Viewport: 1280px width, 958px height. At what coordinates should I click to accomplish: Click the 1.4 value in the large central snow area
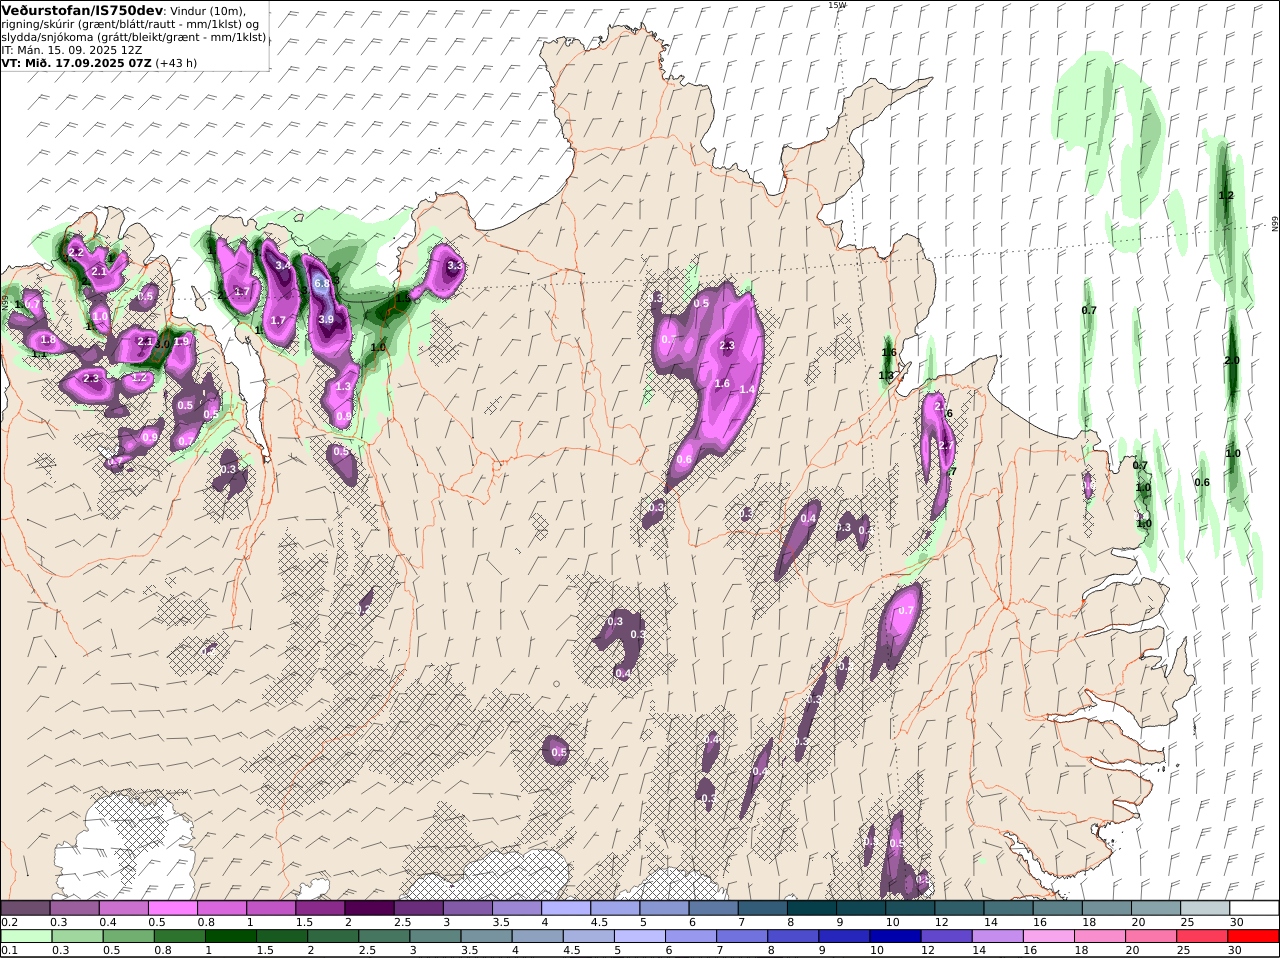coord(746,390)
